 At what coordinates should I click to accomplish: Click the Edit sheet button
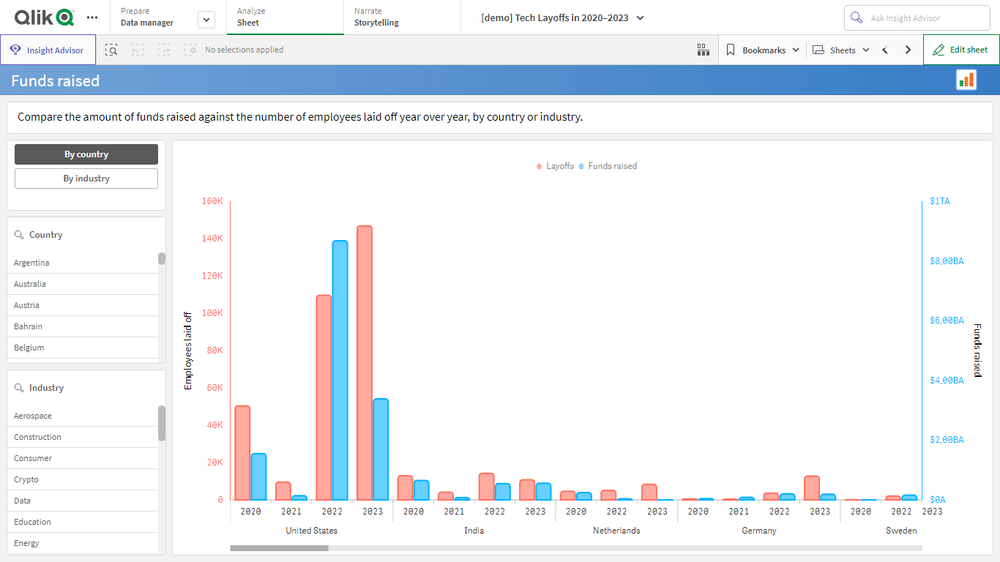(x=960, y=50)
